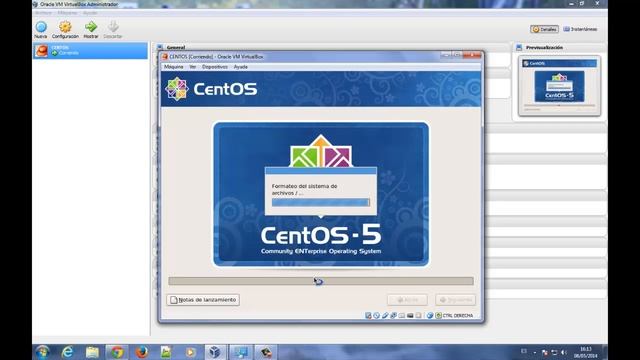Click the CentOS preview thumbnail
The image size is (640, 360).
(559, 86)
